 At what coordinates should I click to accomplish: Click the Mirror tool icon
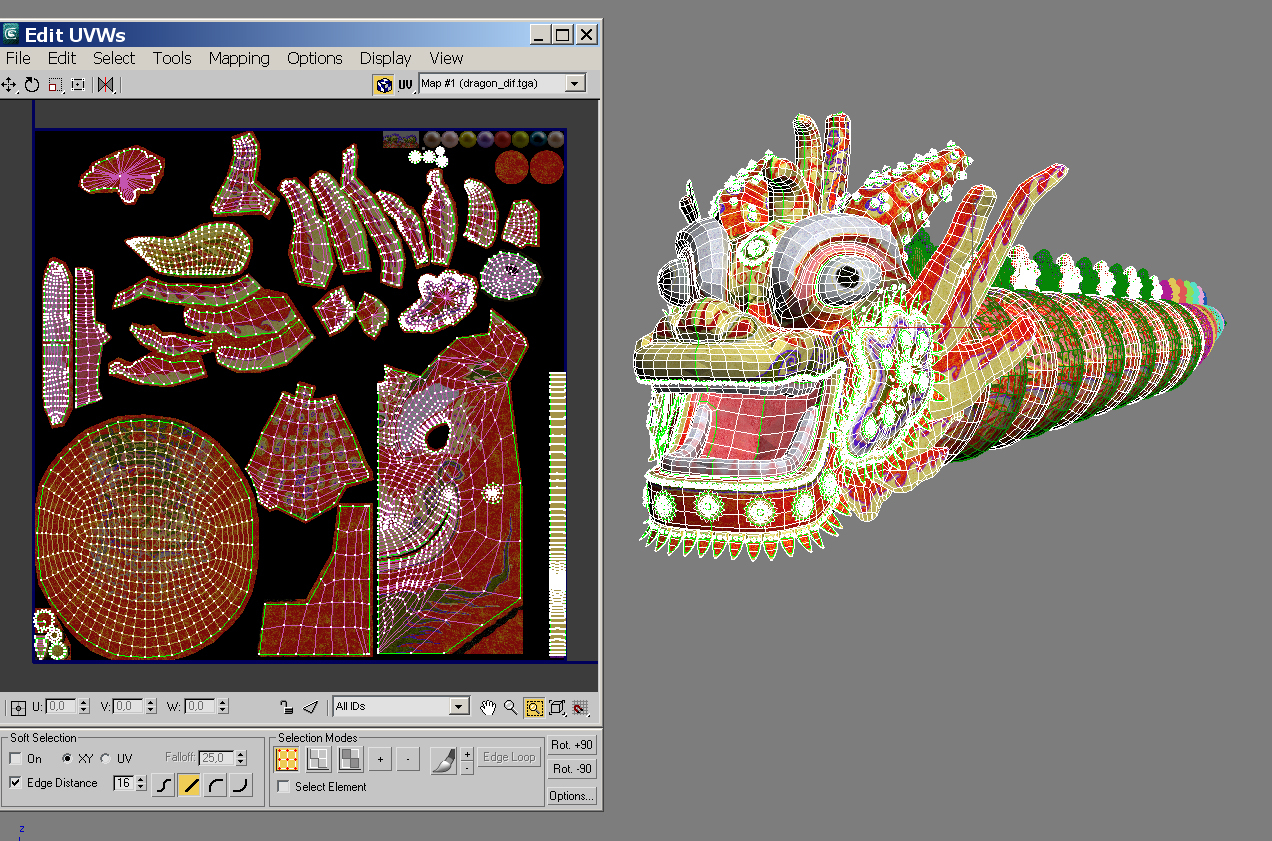coord(105,84)
